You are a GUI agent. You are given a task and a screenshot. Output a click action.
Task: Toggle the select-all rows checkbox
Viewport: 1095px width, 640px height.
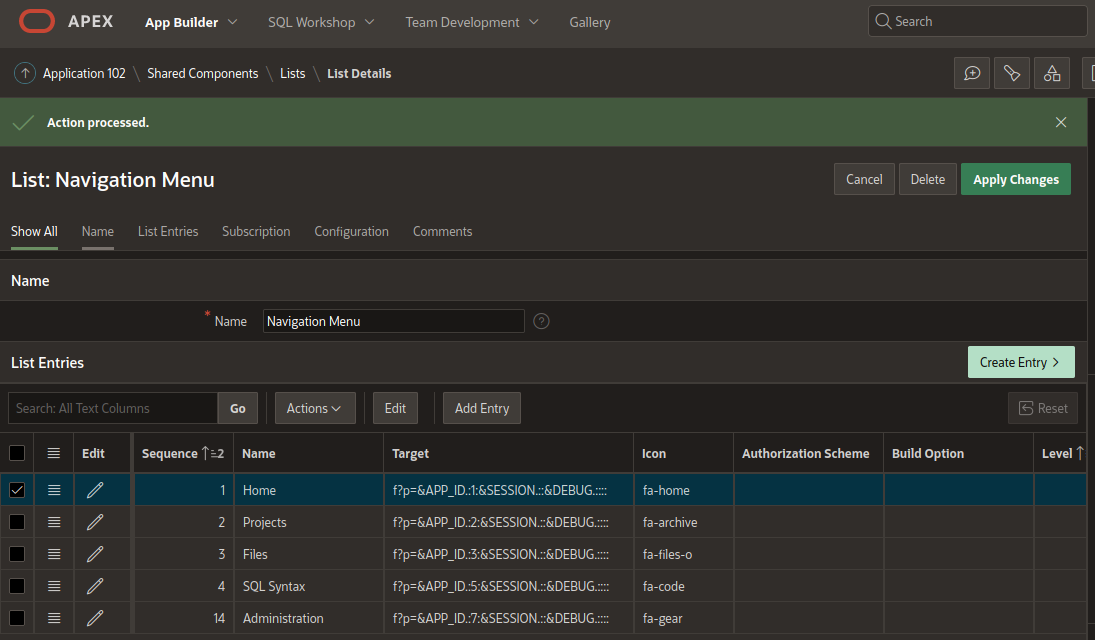(x=17, y=453)
